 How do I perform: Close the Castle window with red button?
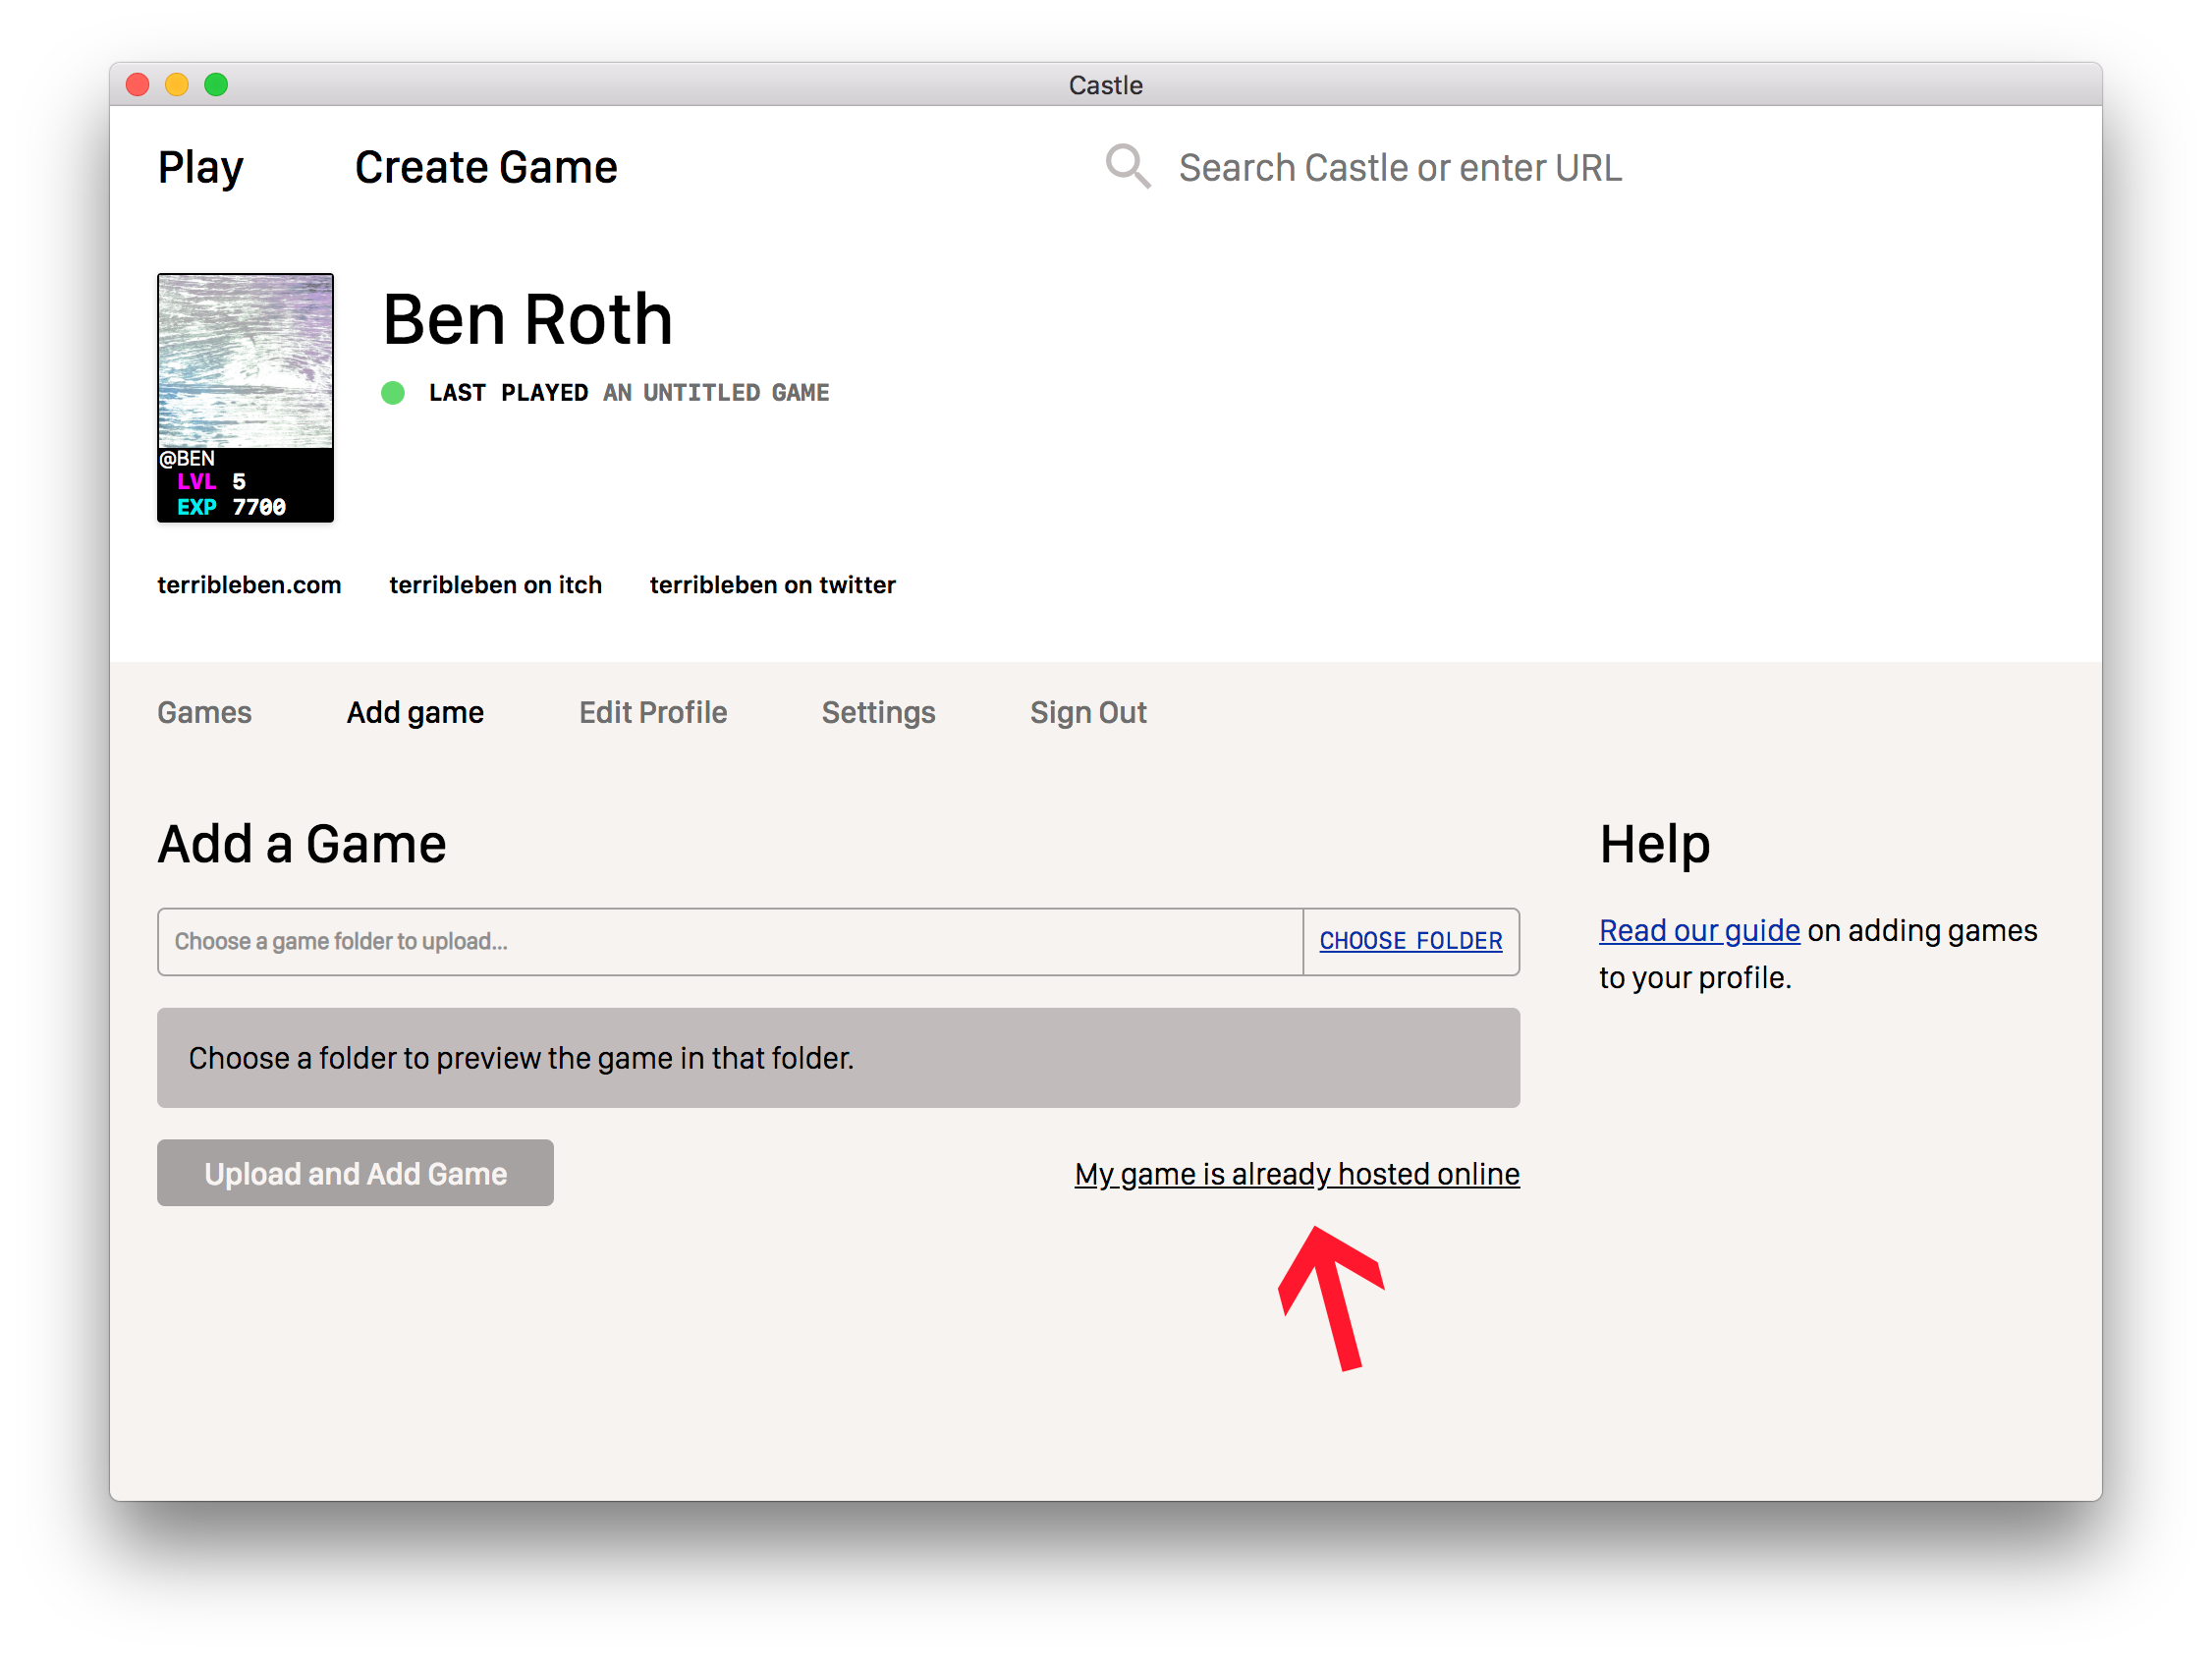(x=138, y=85)
